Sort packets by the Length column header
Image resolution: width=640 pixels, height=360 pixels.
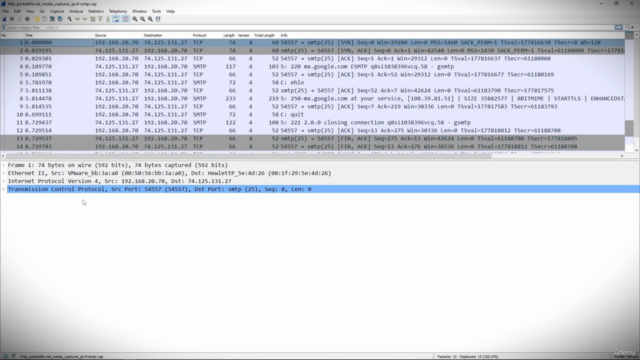coord(229,36)
